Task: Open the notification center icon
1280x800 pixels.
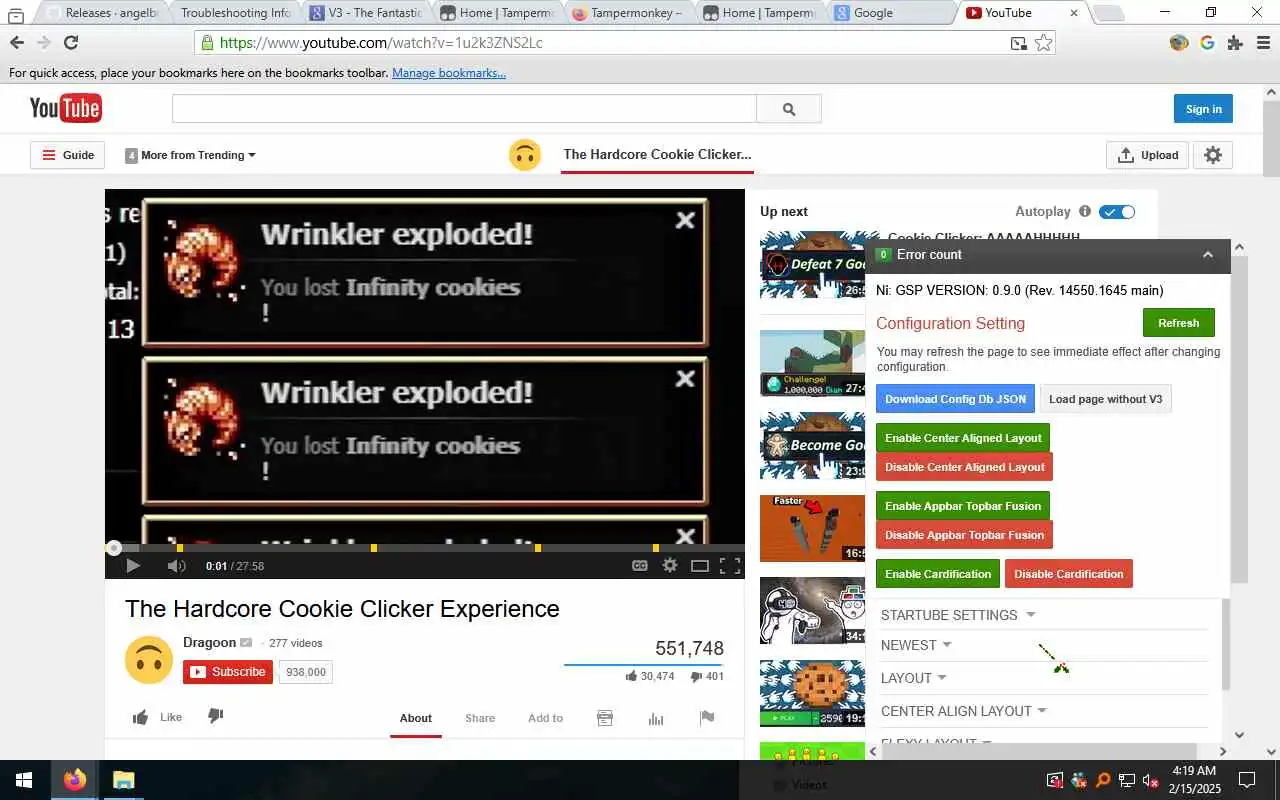Action: click(x=1247, y=780)
